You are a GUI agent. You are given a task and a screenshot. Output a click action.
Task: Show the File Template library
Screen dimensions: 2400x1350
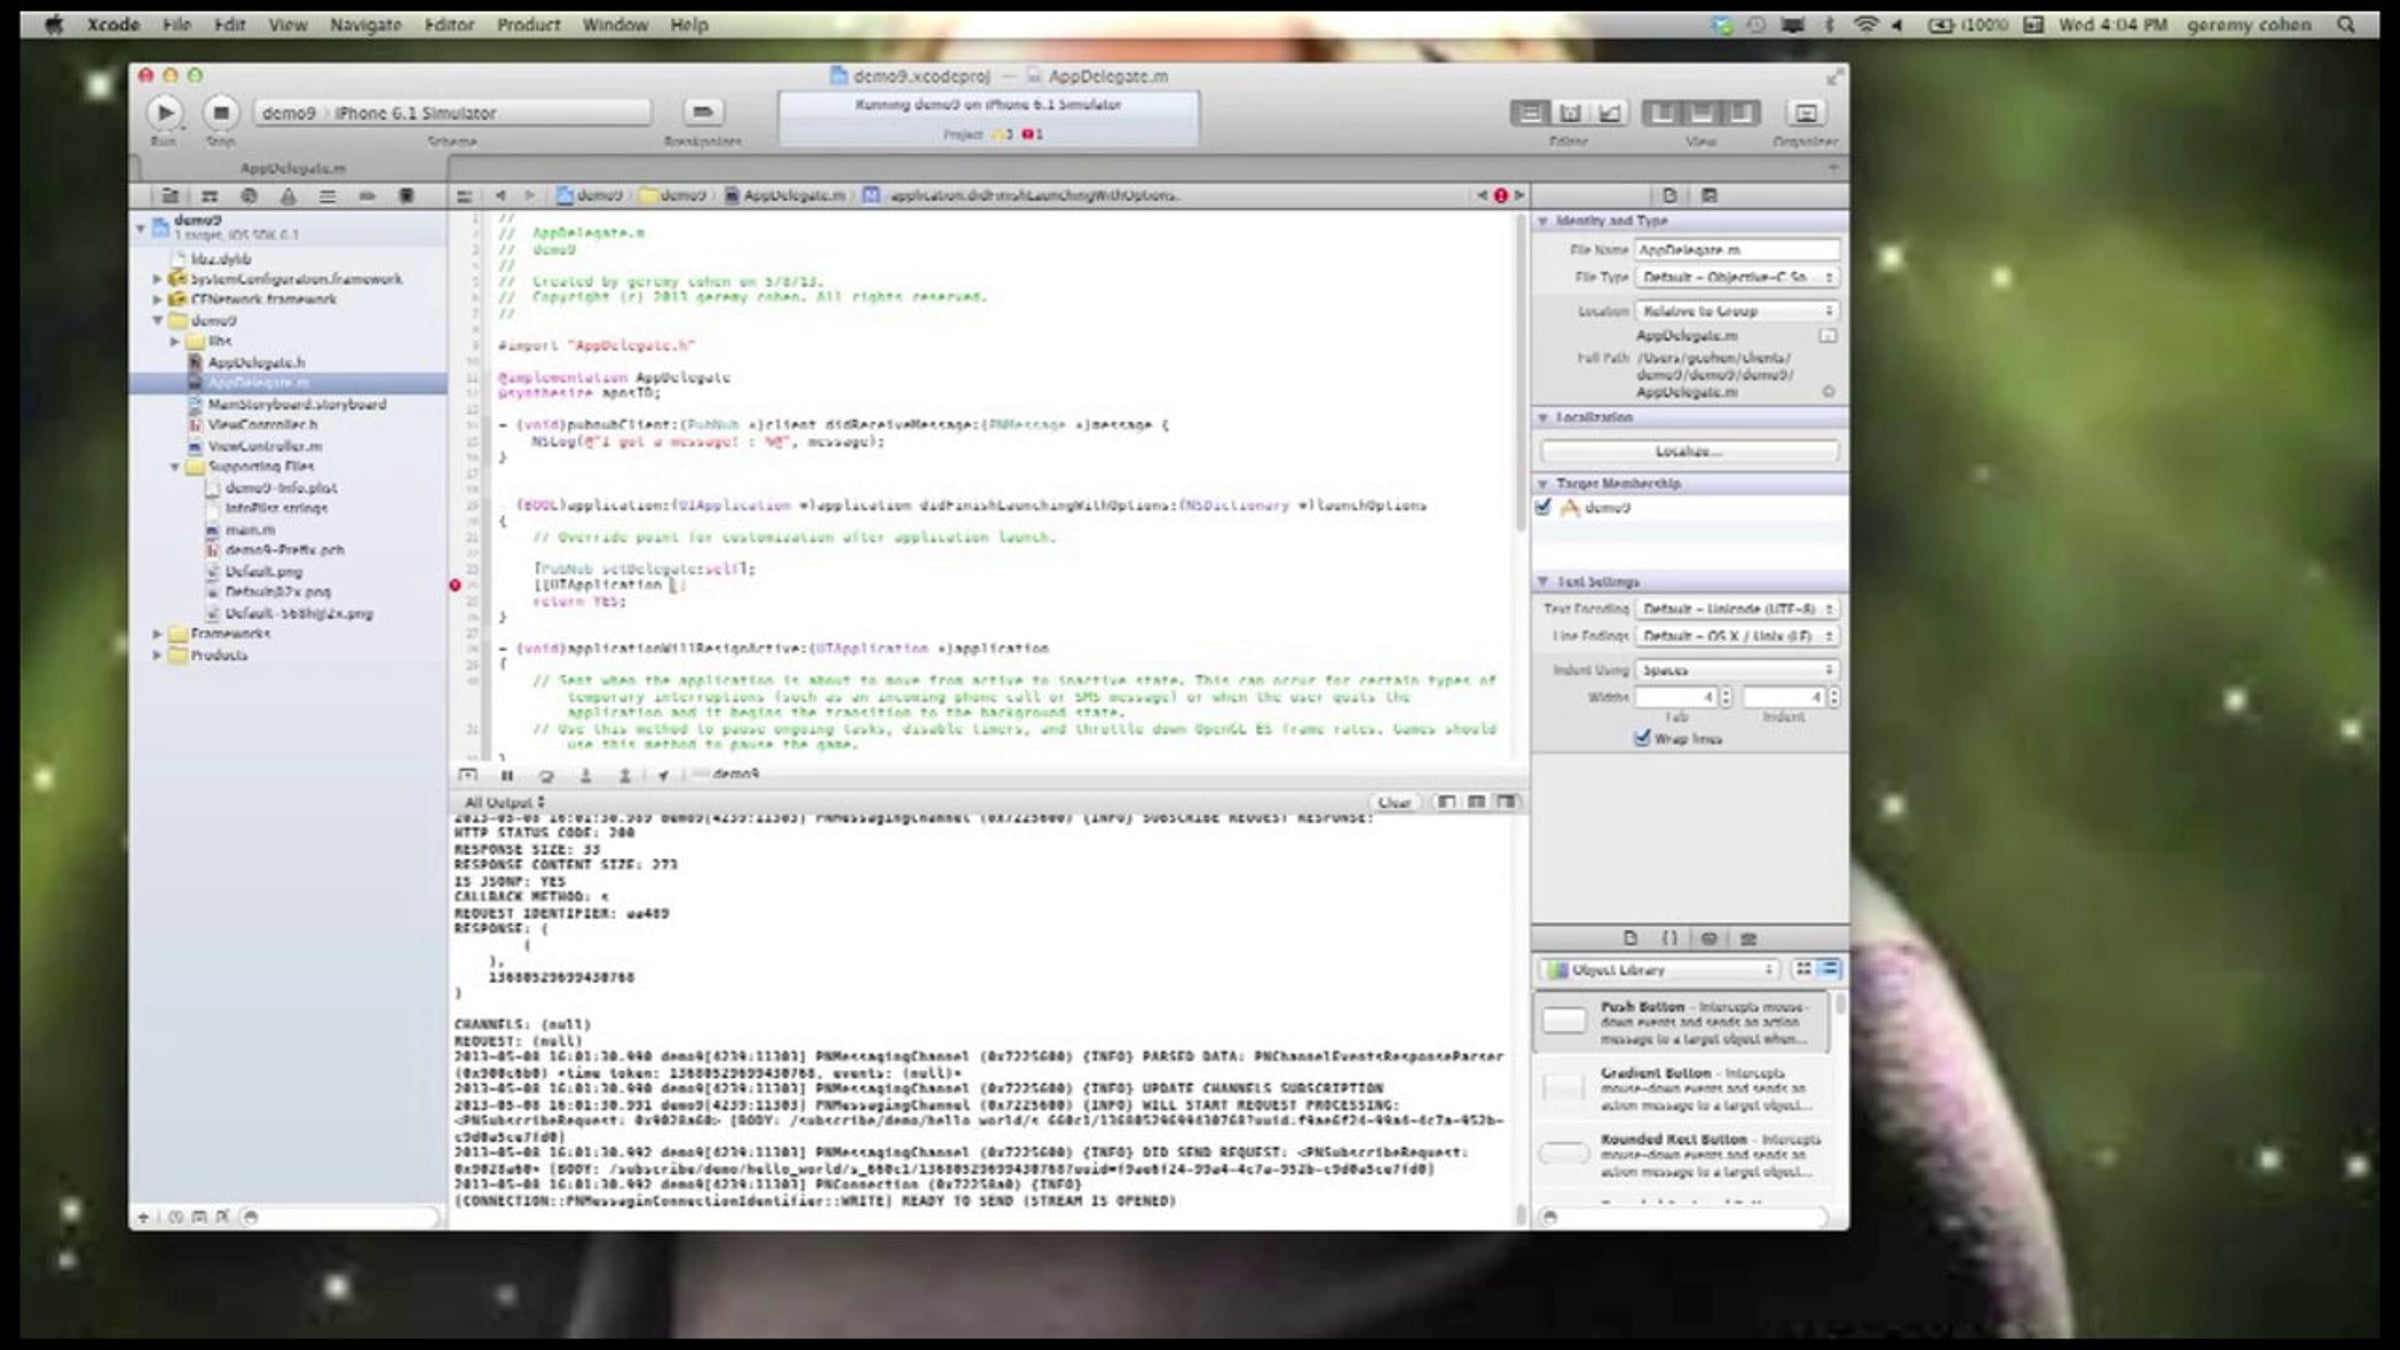tap(1630, 938)
